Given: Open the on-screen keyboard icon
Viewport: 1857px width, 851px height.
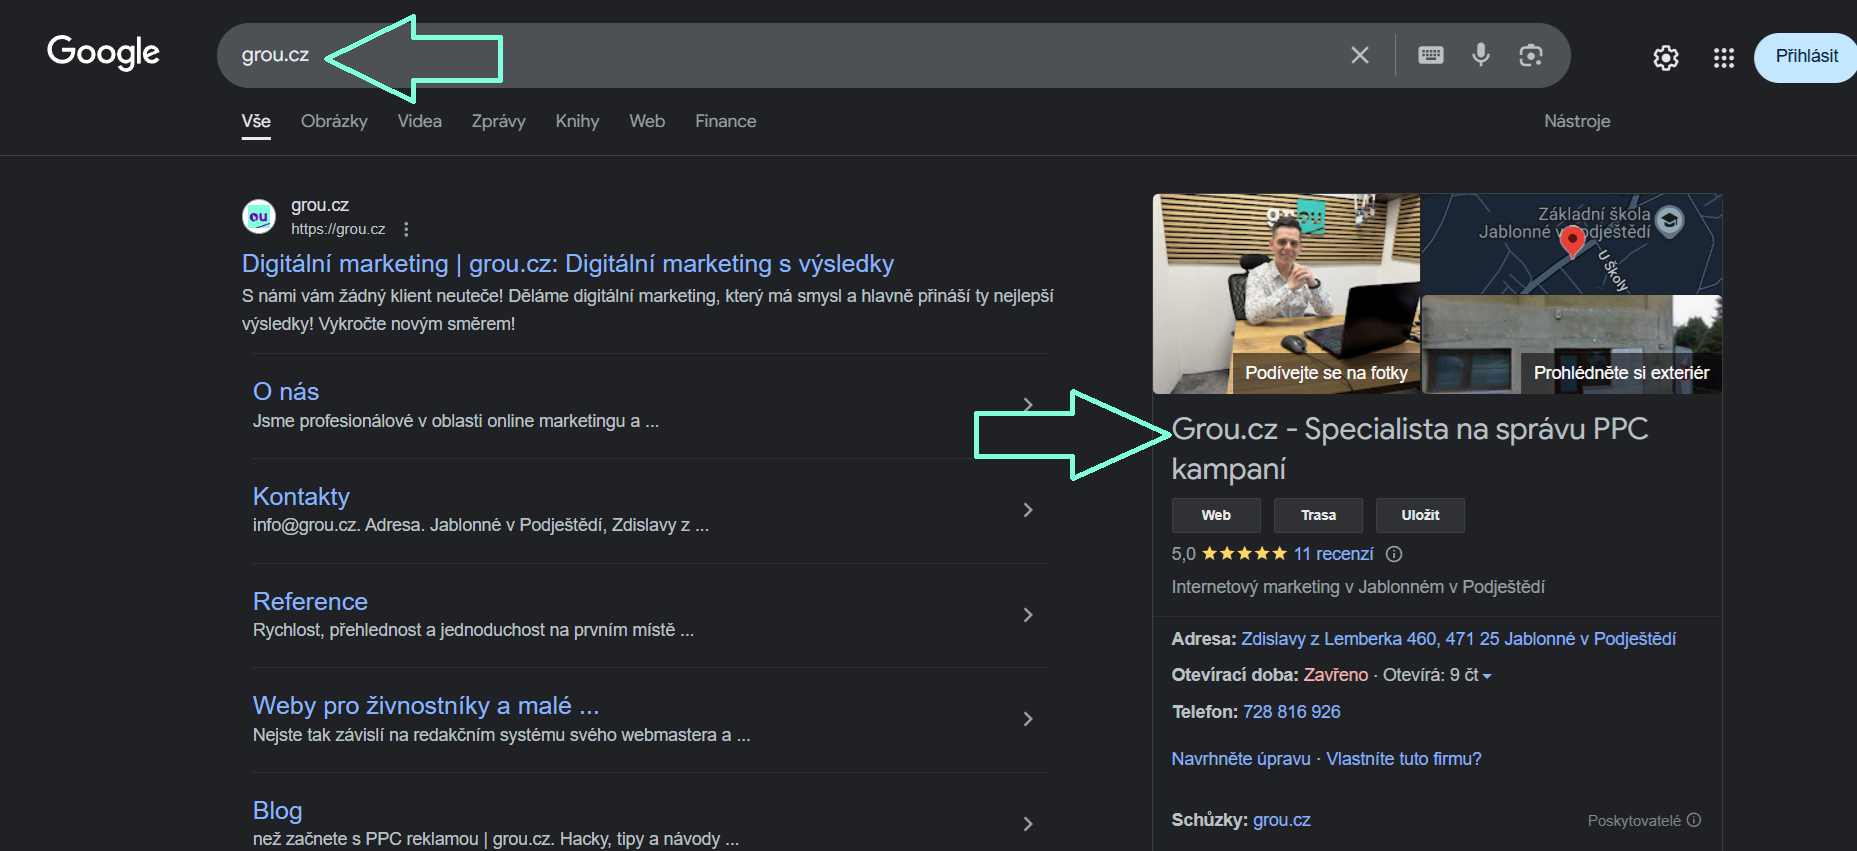Looking at the screenshot, I should click(x=1431, y=55).
